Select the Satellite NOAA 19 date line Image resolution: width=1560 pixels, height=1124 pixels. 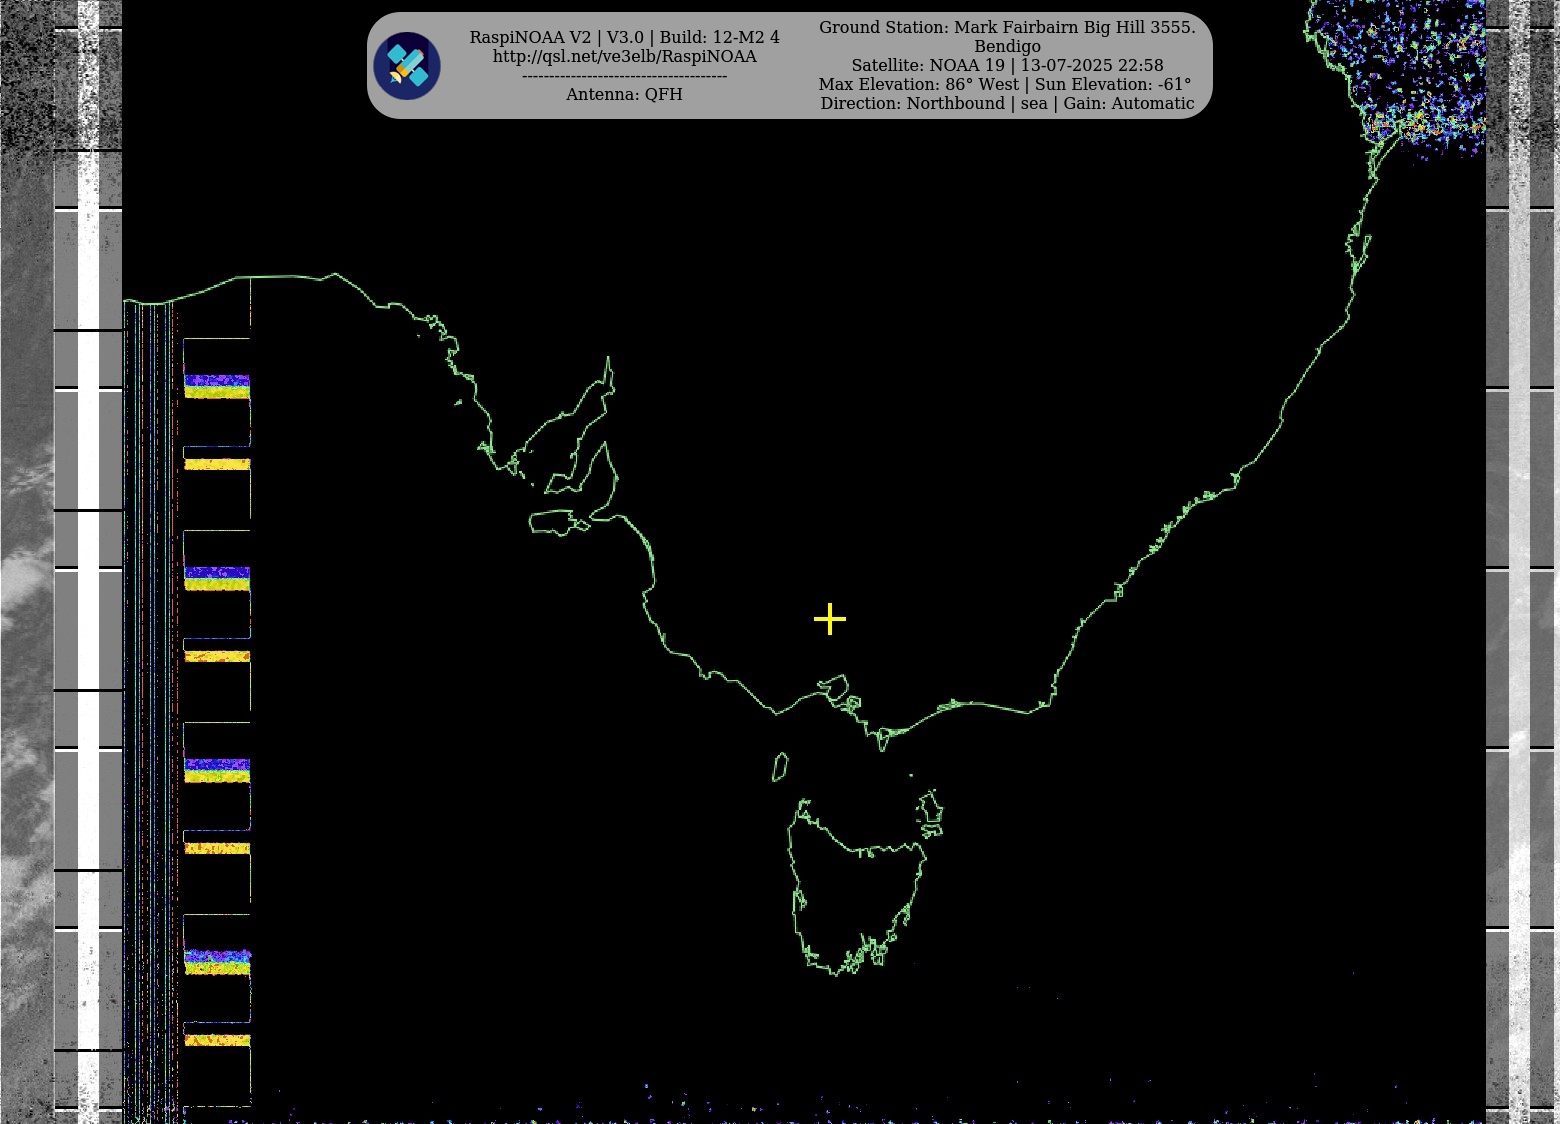pyautogui.click(x=1007, y=65)
